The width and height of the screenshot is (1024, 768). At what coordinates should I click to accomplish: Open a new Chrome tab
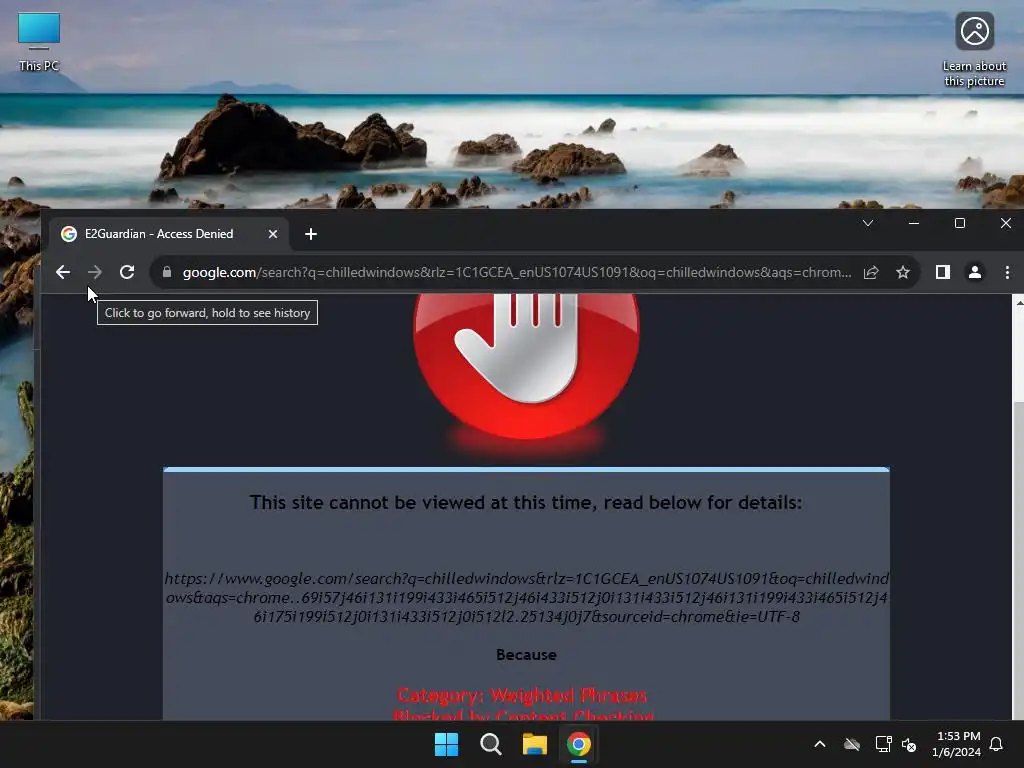[311, 234]
